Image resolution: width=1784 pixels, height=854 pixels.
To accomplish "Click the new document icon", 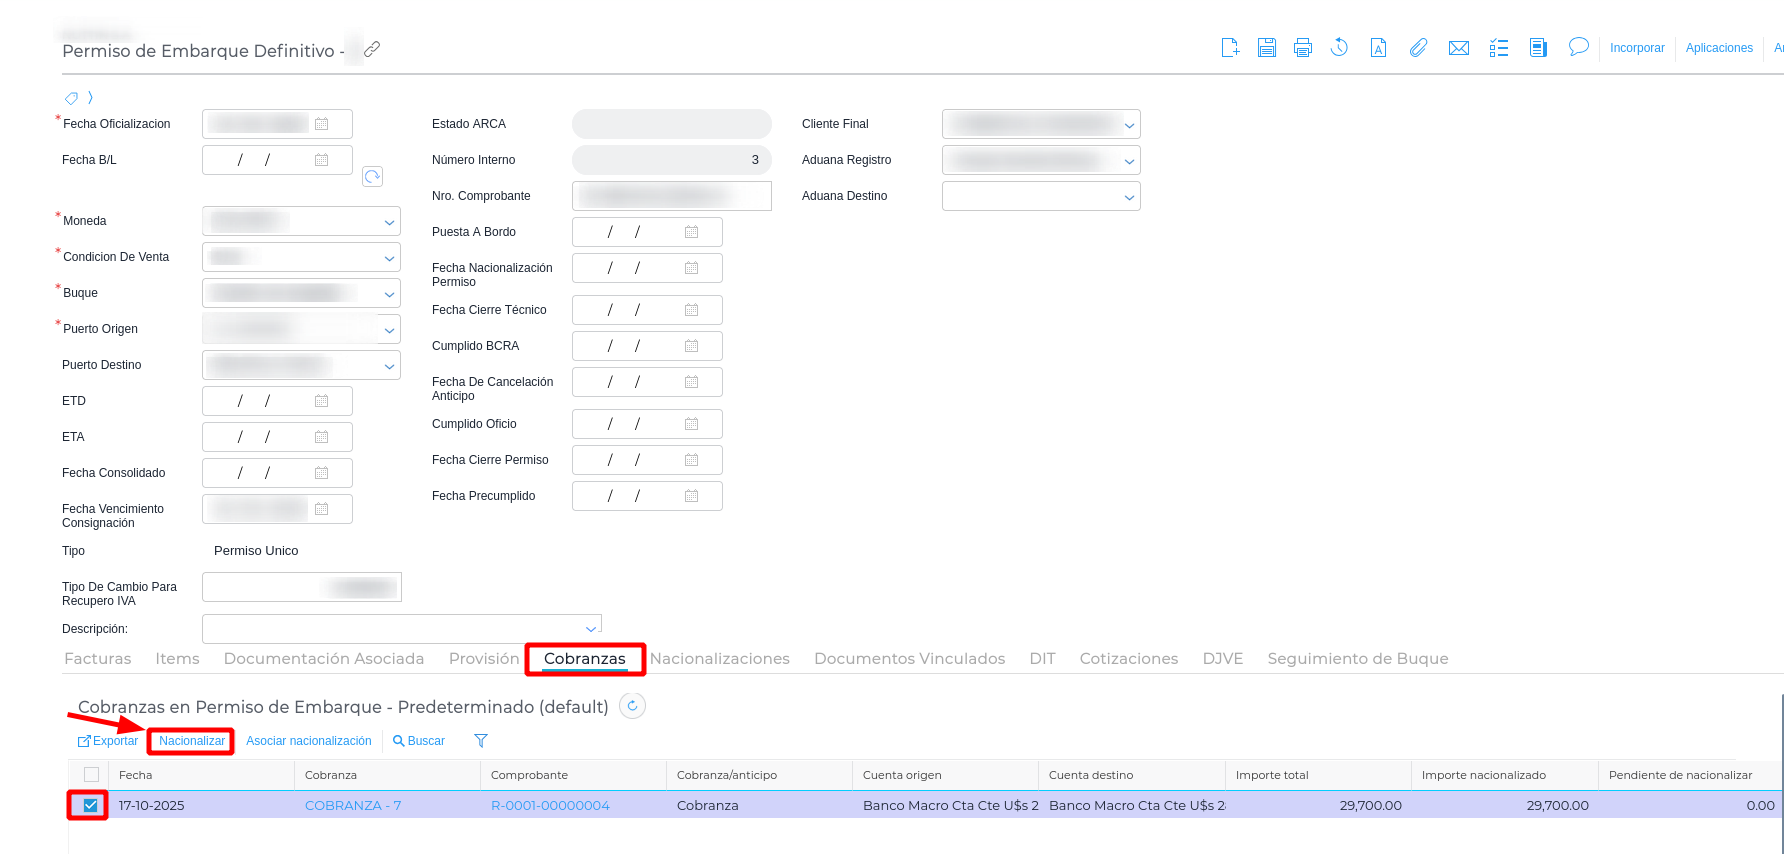I will [1230, 47].
